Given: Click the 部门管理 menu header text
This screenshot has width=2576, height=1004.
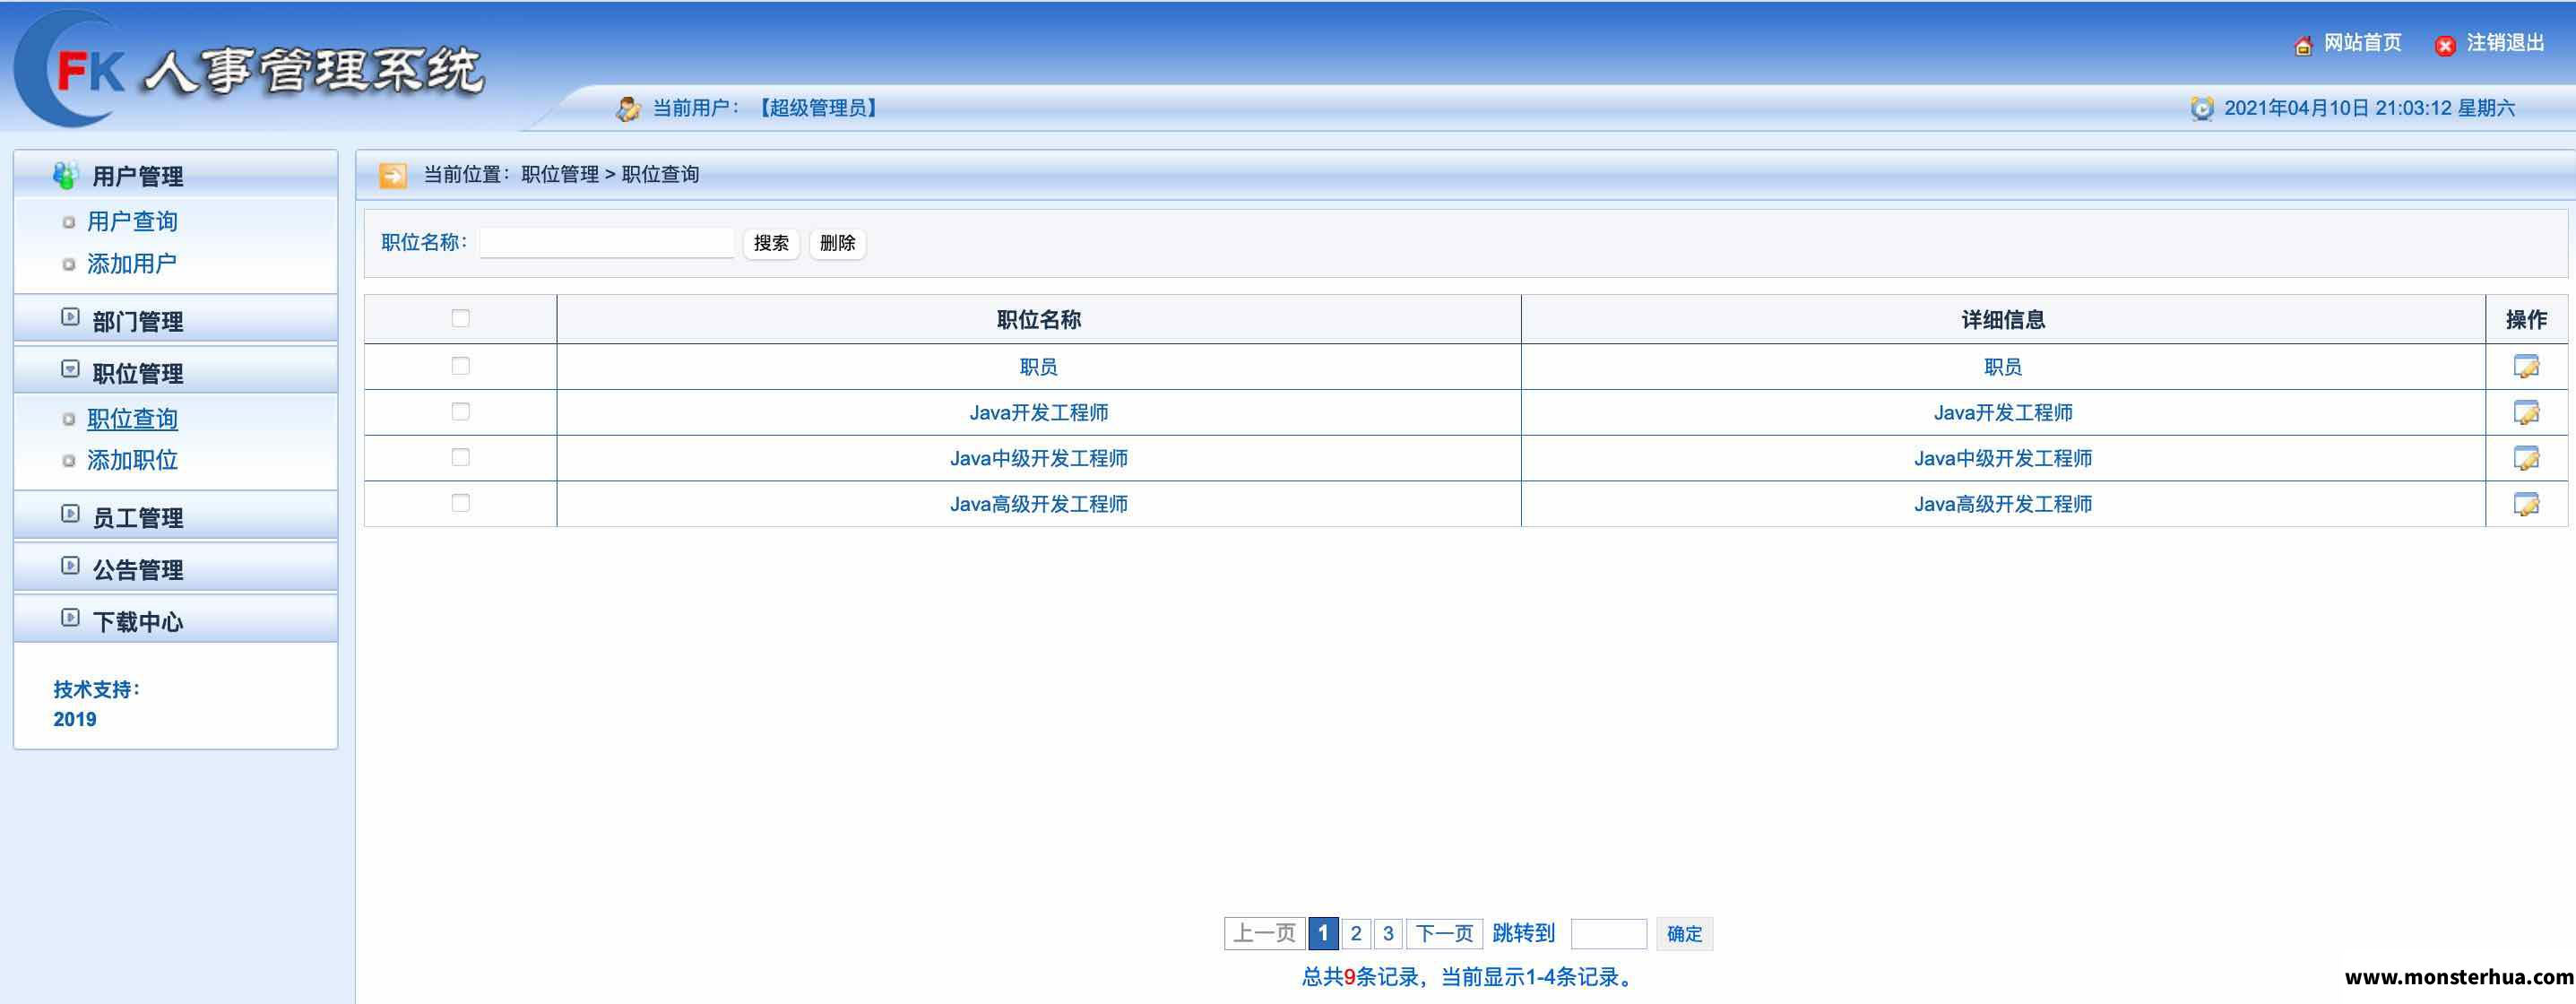Looking at the screenshot, I should (138, 321).
